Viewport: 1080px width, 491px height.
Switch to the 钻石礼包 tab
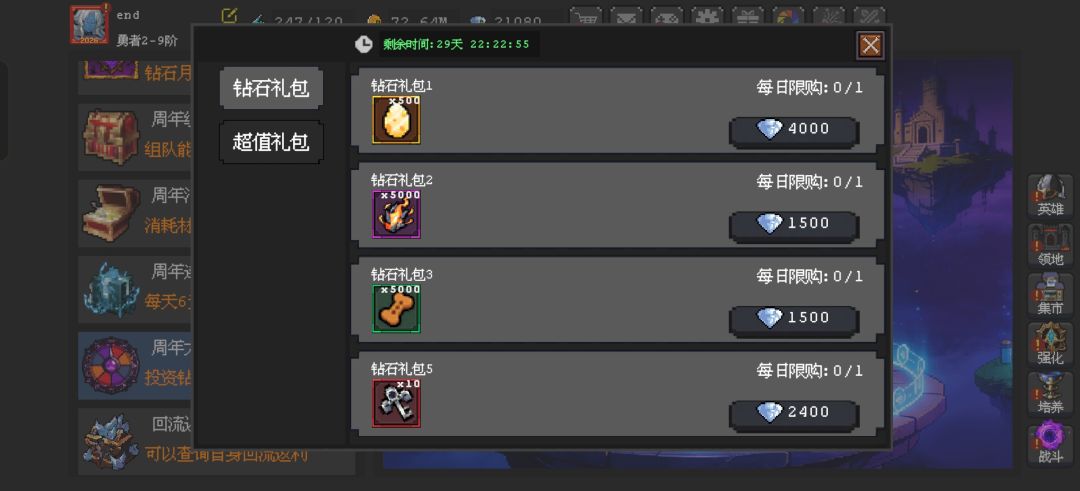click(271, 88)
